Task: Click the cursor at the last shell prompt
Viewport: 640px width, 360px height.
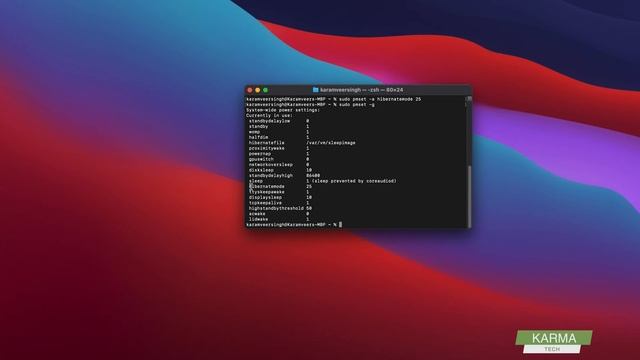Action: click(x=340, y=224)
